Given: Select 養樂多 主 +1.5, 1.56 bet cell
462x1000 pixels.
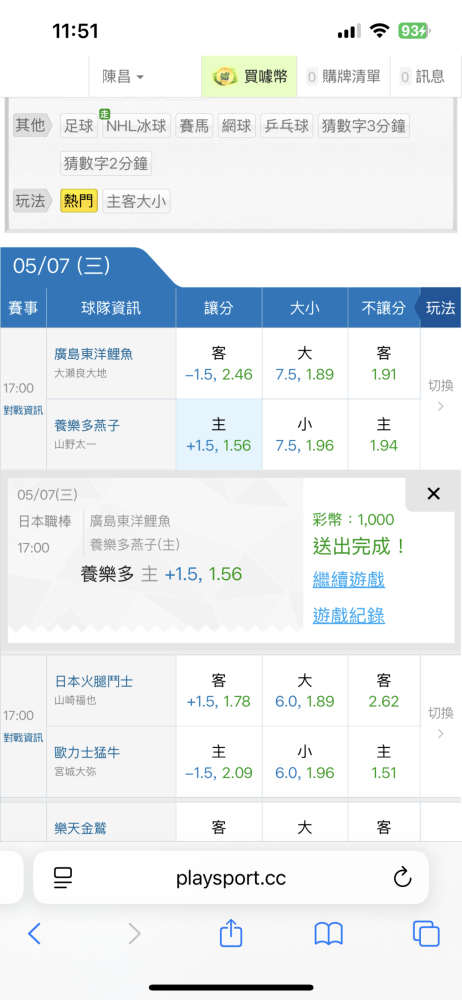Looking at the screenshot, I should click(219, 435).
